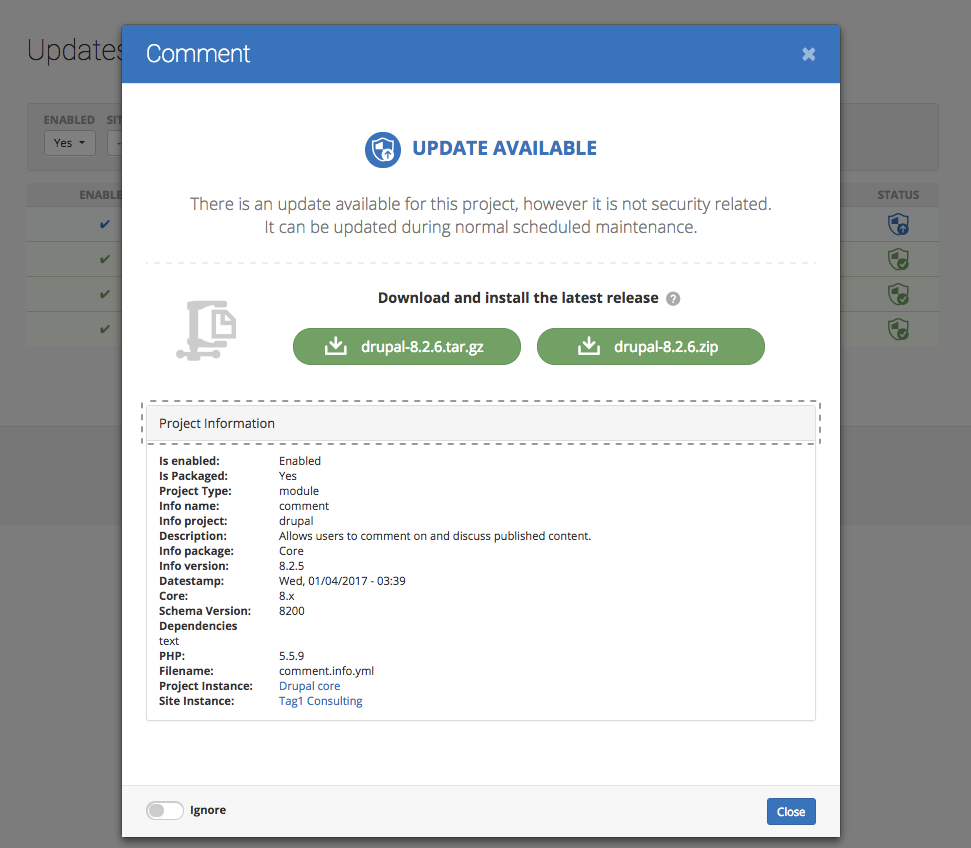This screenshot has width=971, height=848.
Task: Click the archive compress file icon
Action: [206, 330]
